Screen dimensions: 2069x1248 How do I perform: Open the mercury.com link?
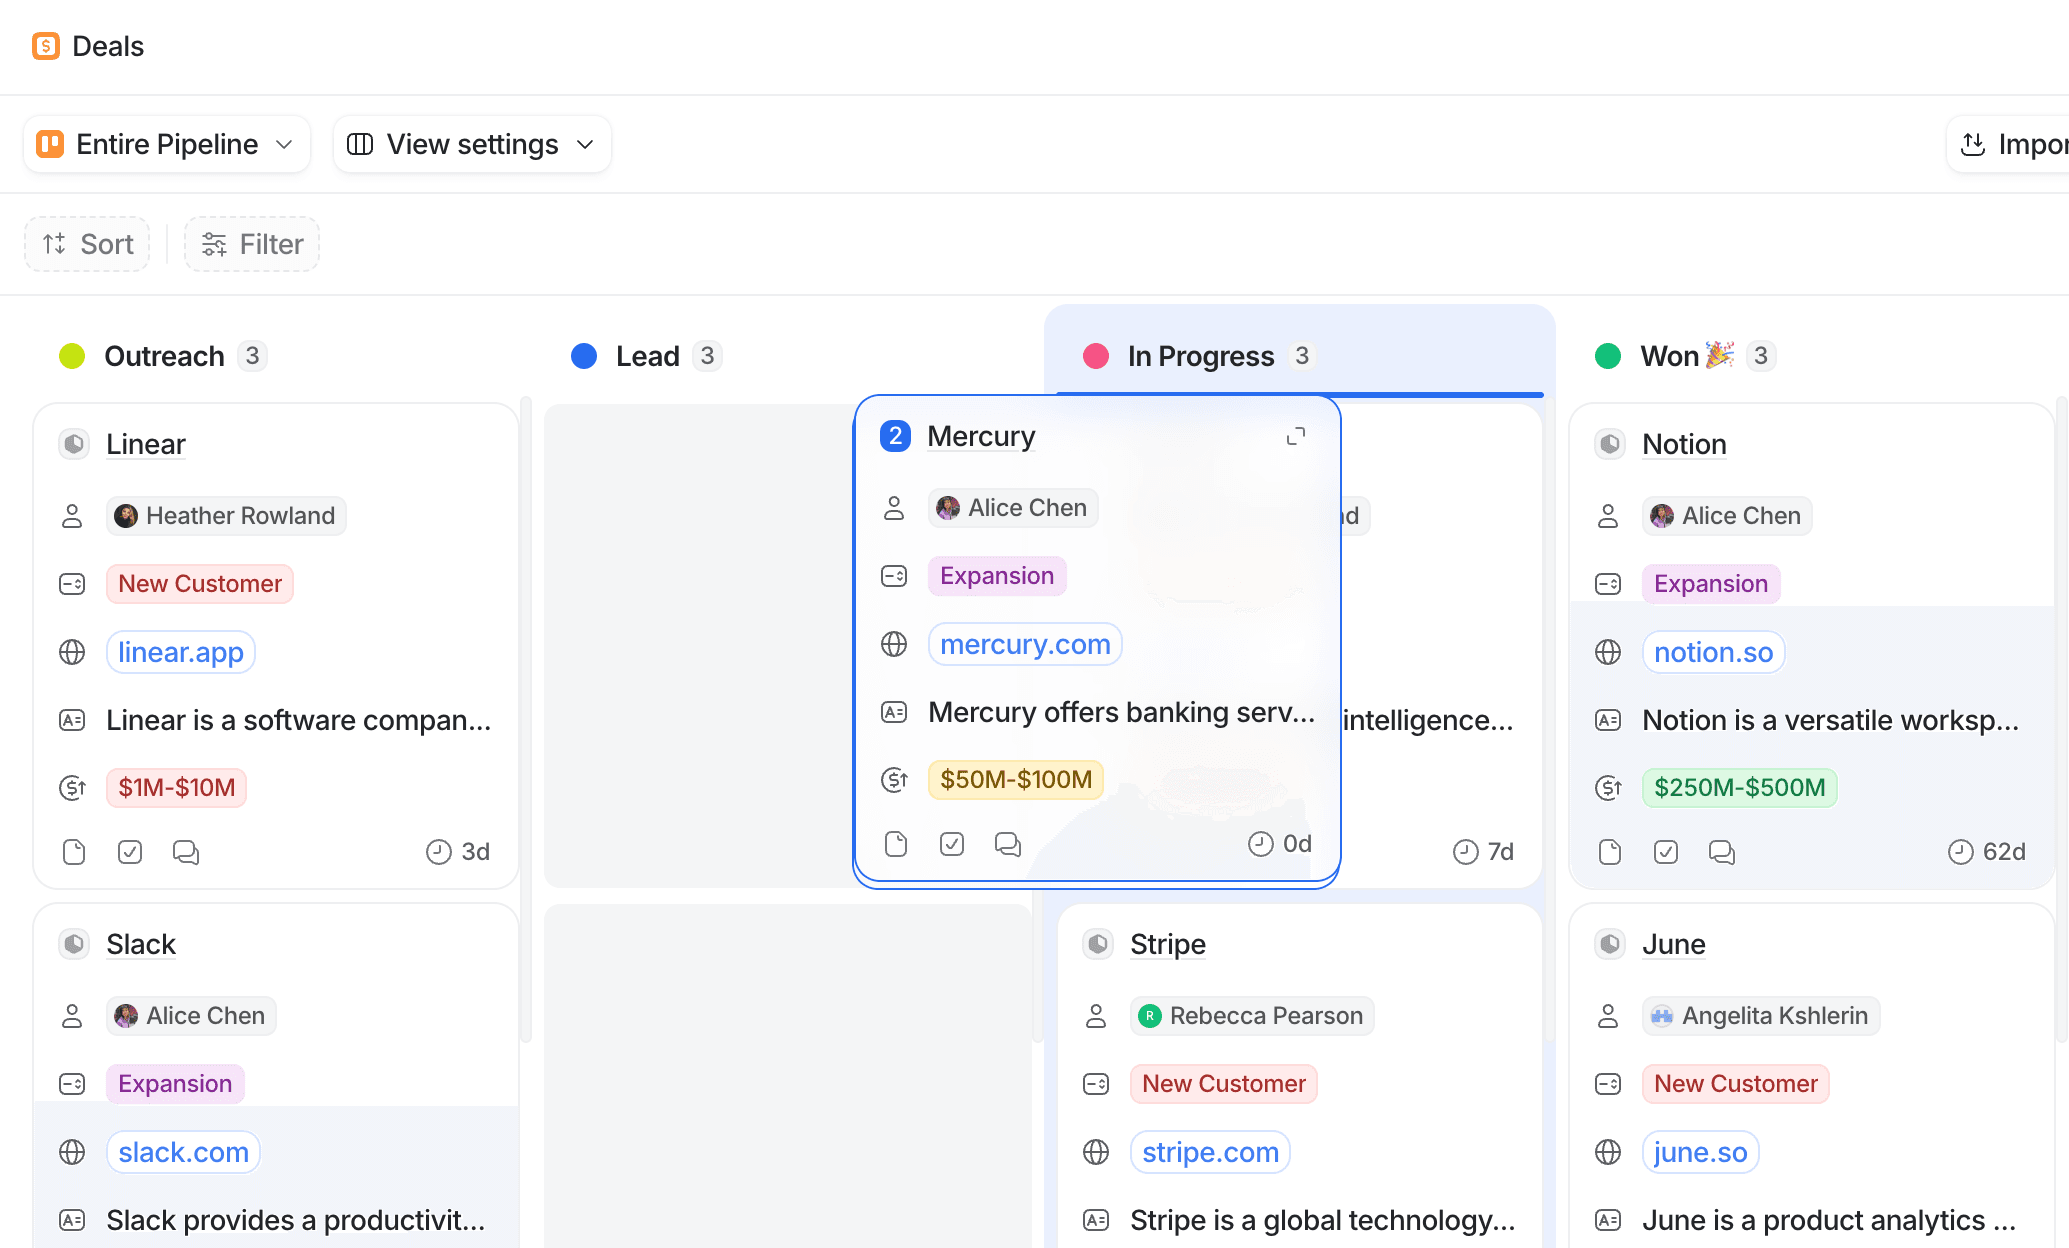tap(1025, 644)
